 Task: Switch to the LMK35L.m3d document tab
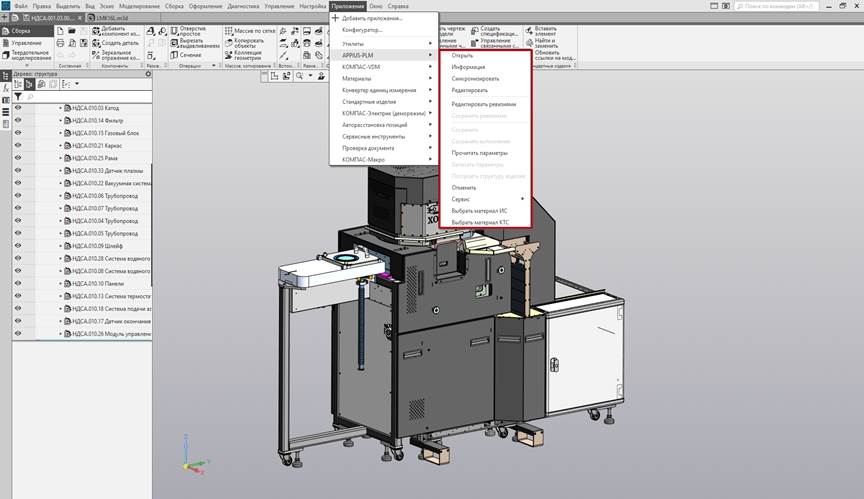point(108,18)
